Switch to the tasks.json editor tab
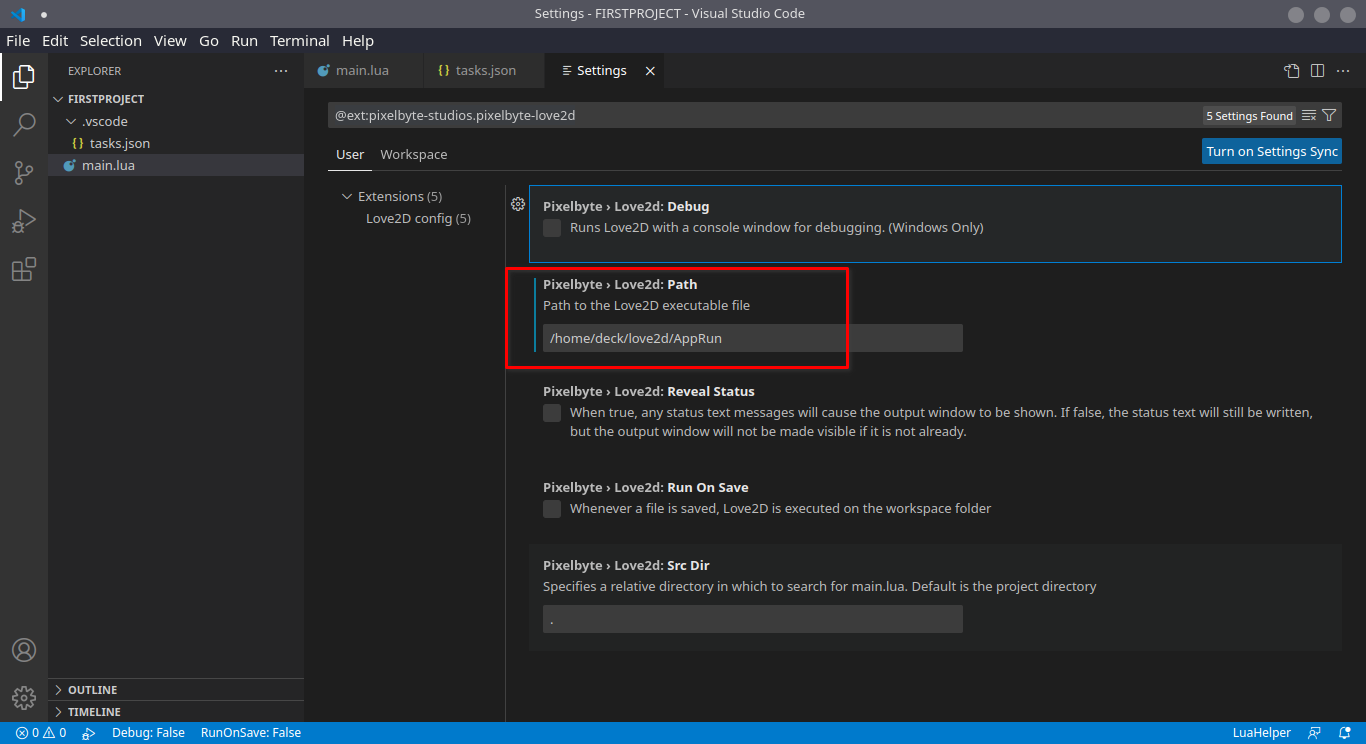1366x744 pixels. pyautogui.click(x=485, y=71)
